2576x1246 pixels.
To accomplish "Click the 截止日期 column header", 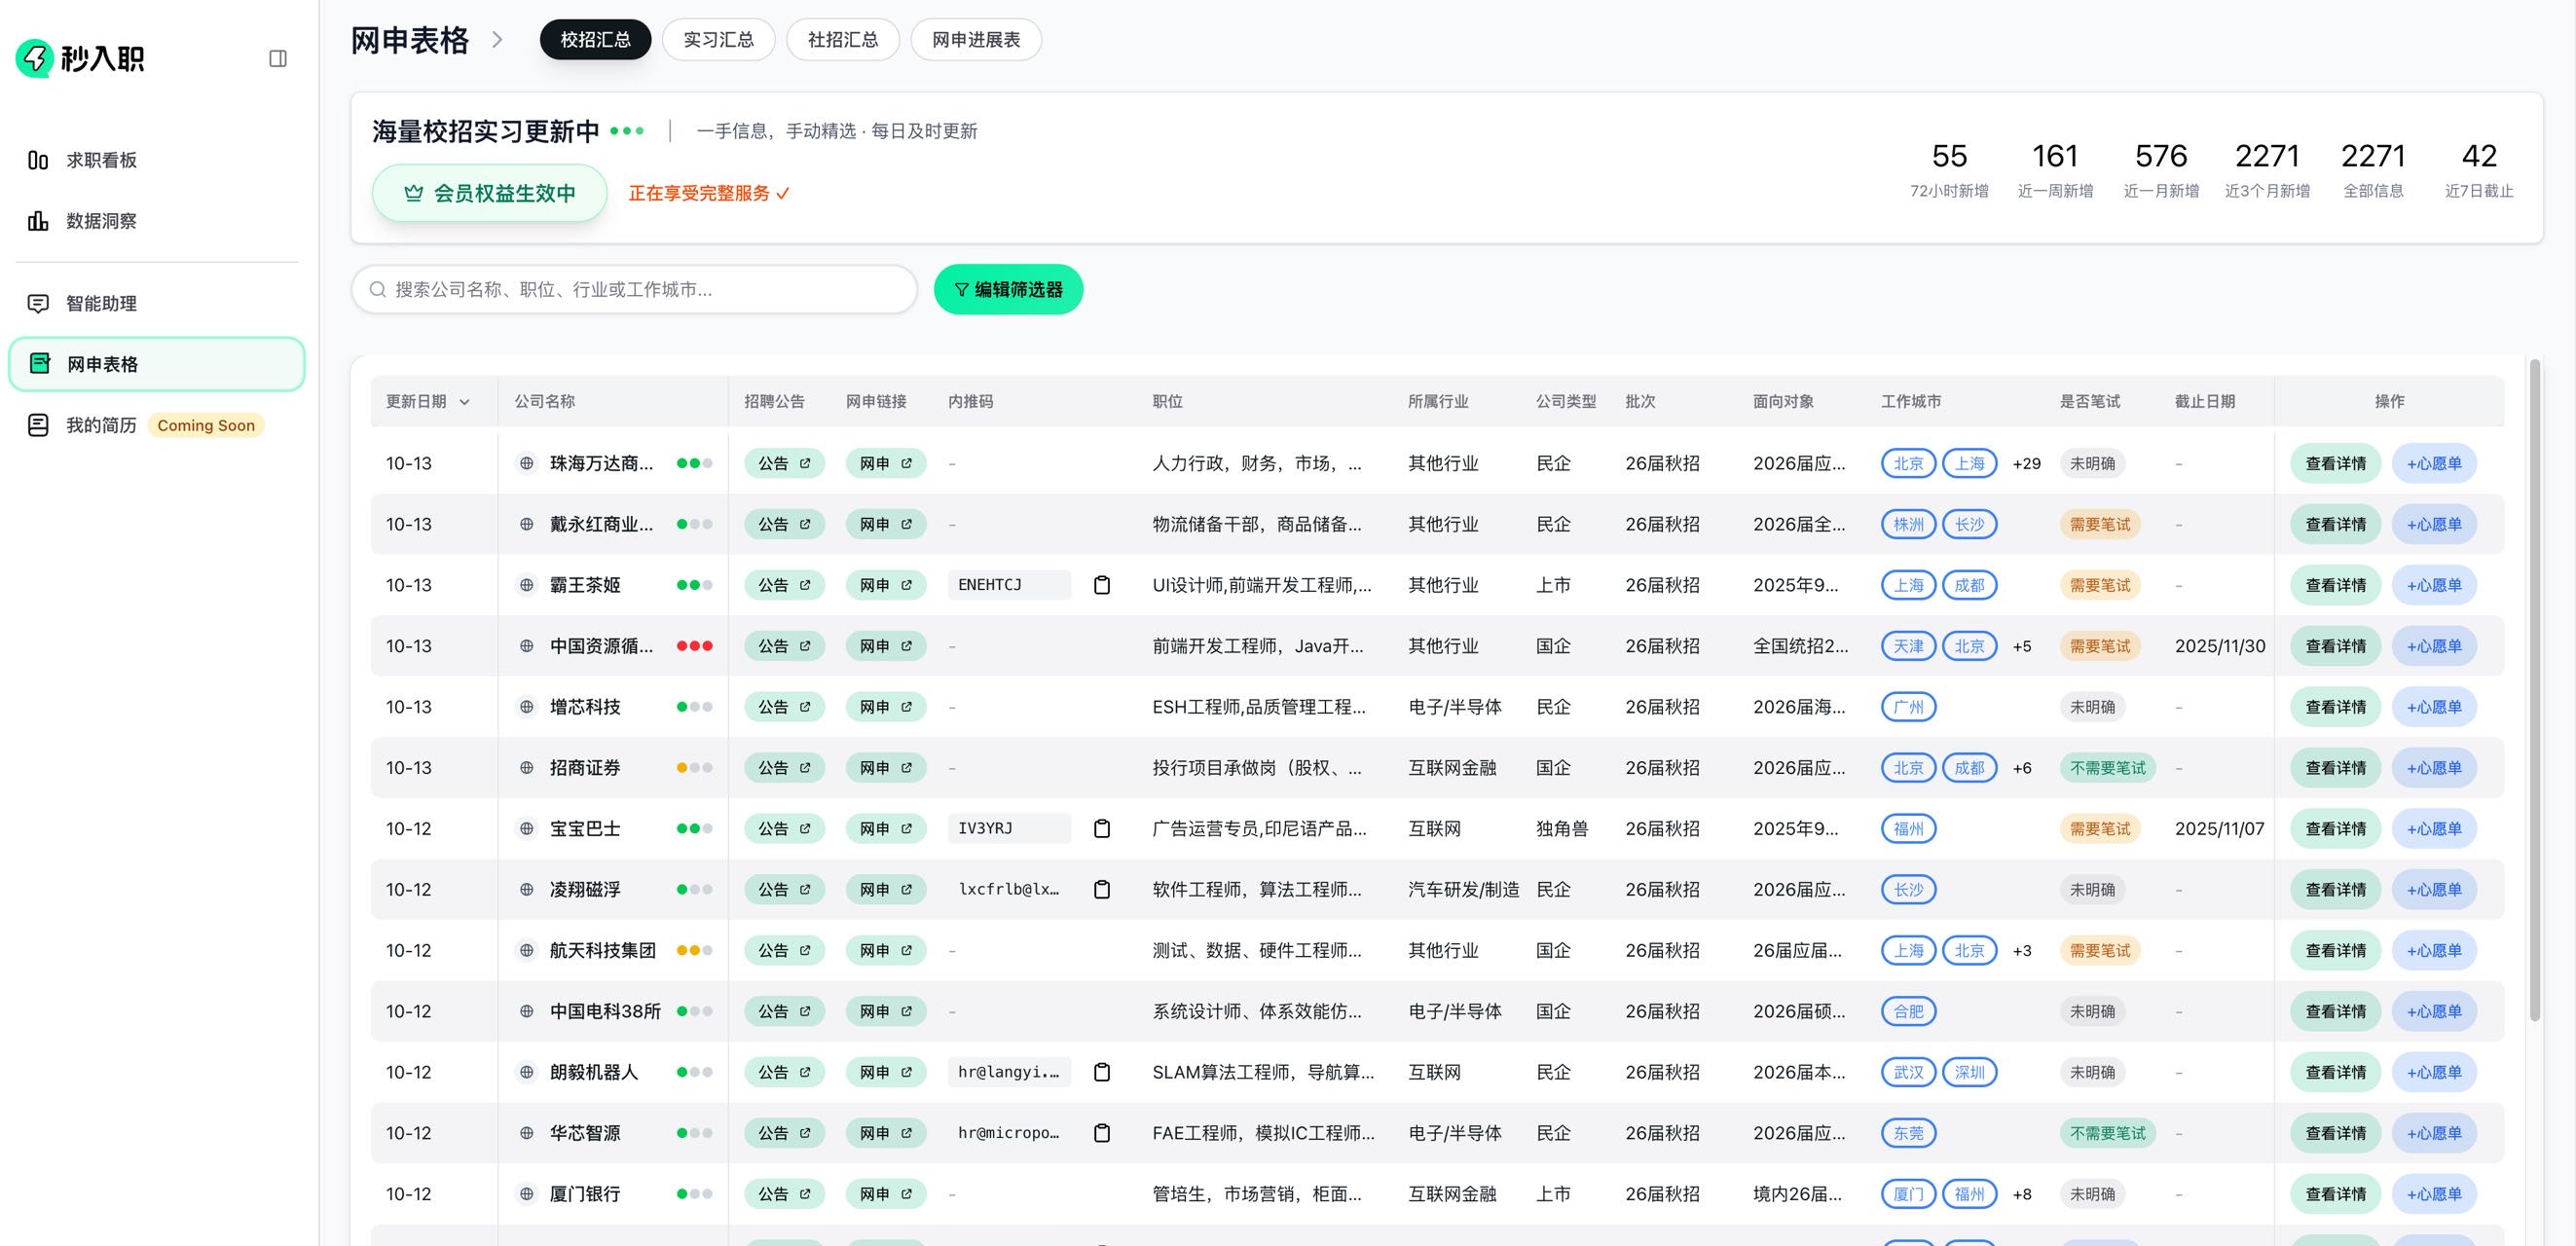I will (x=2204, y=402).
